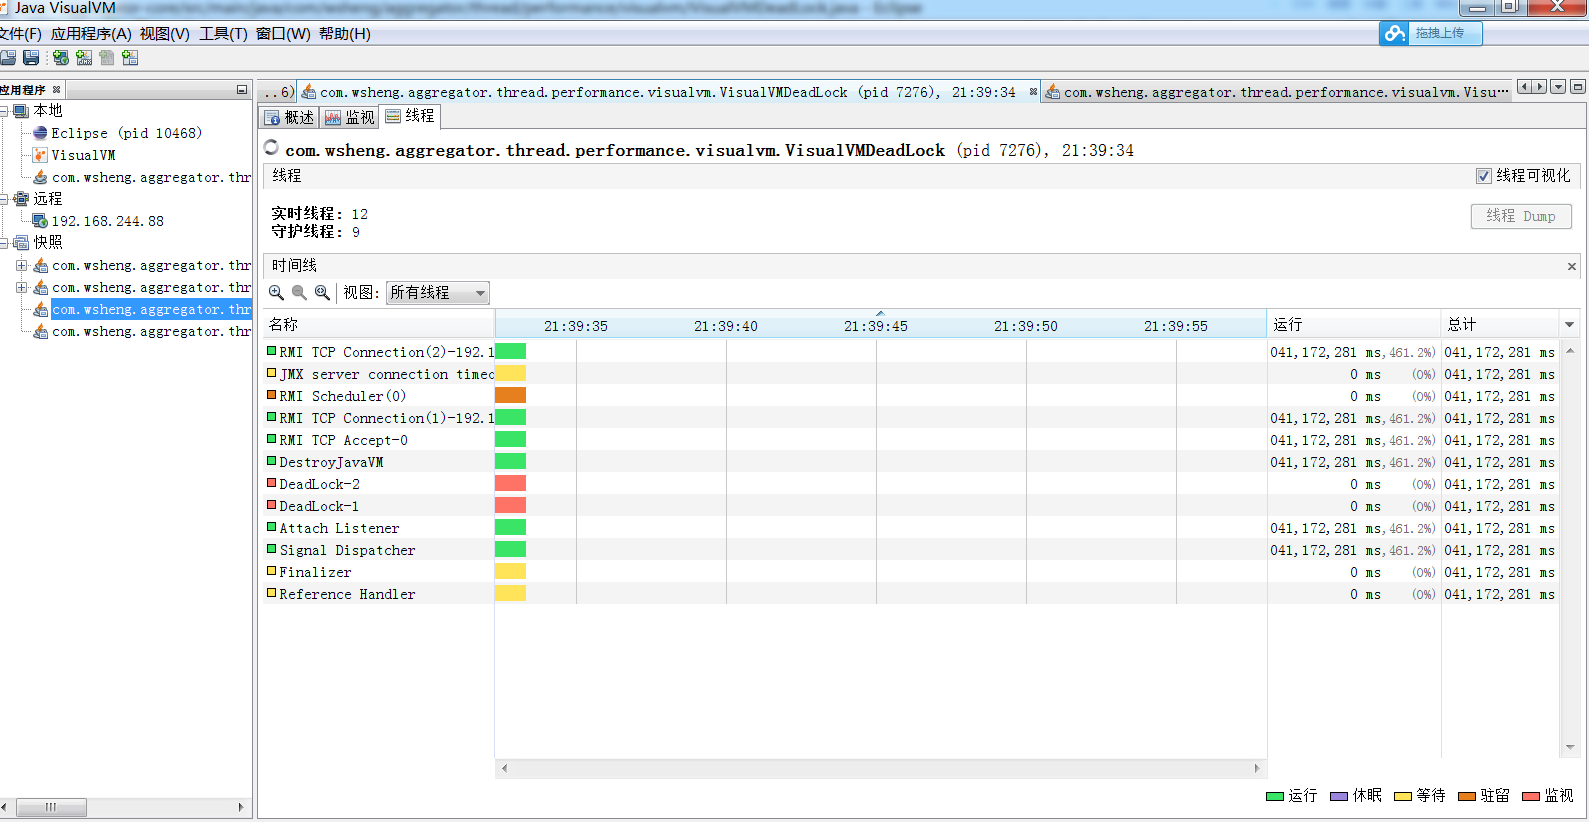Collapse the 本地 local tree node
Screen dimensions: 1589x822
pyautogui.click(x=5, y=111)
